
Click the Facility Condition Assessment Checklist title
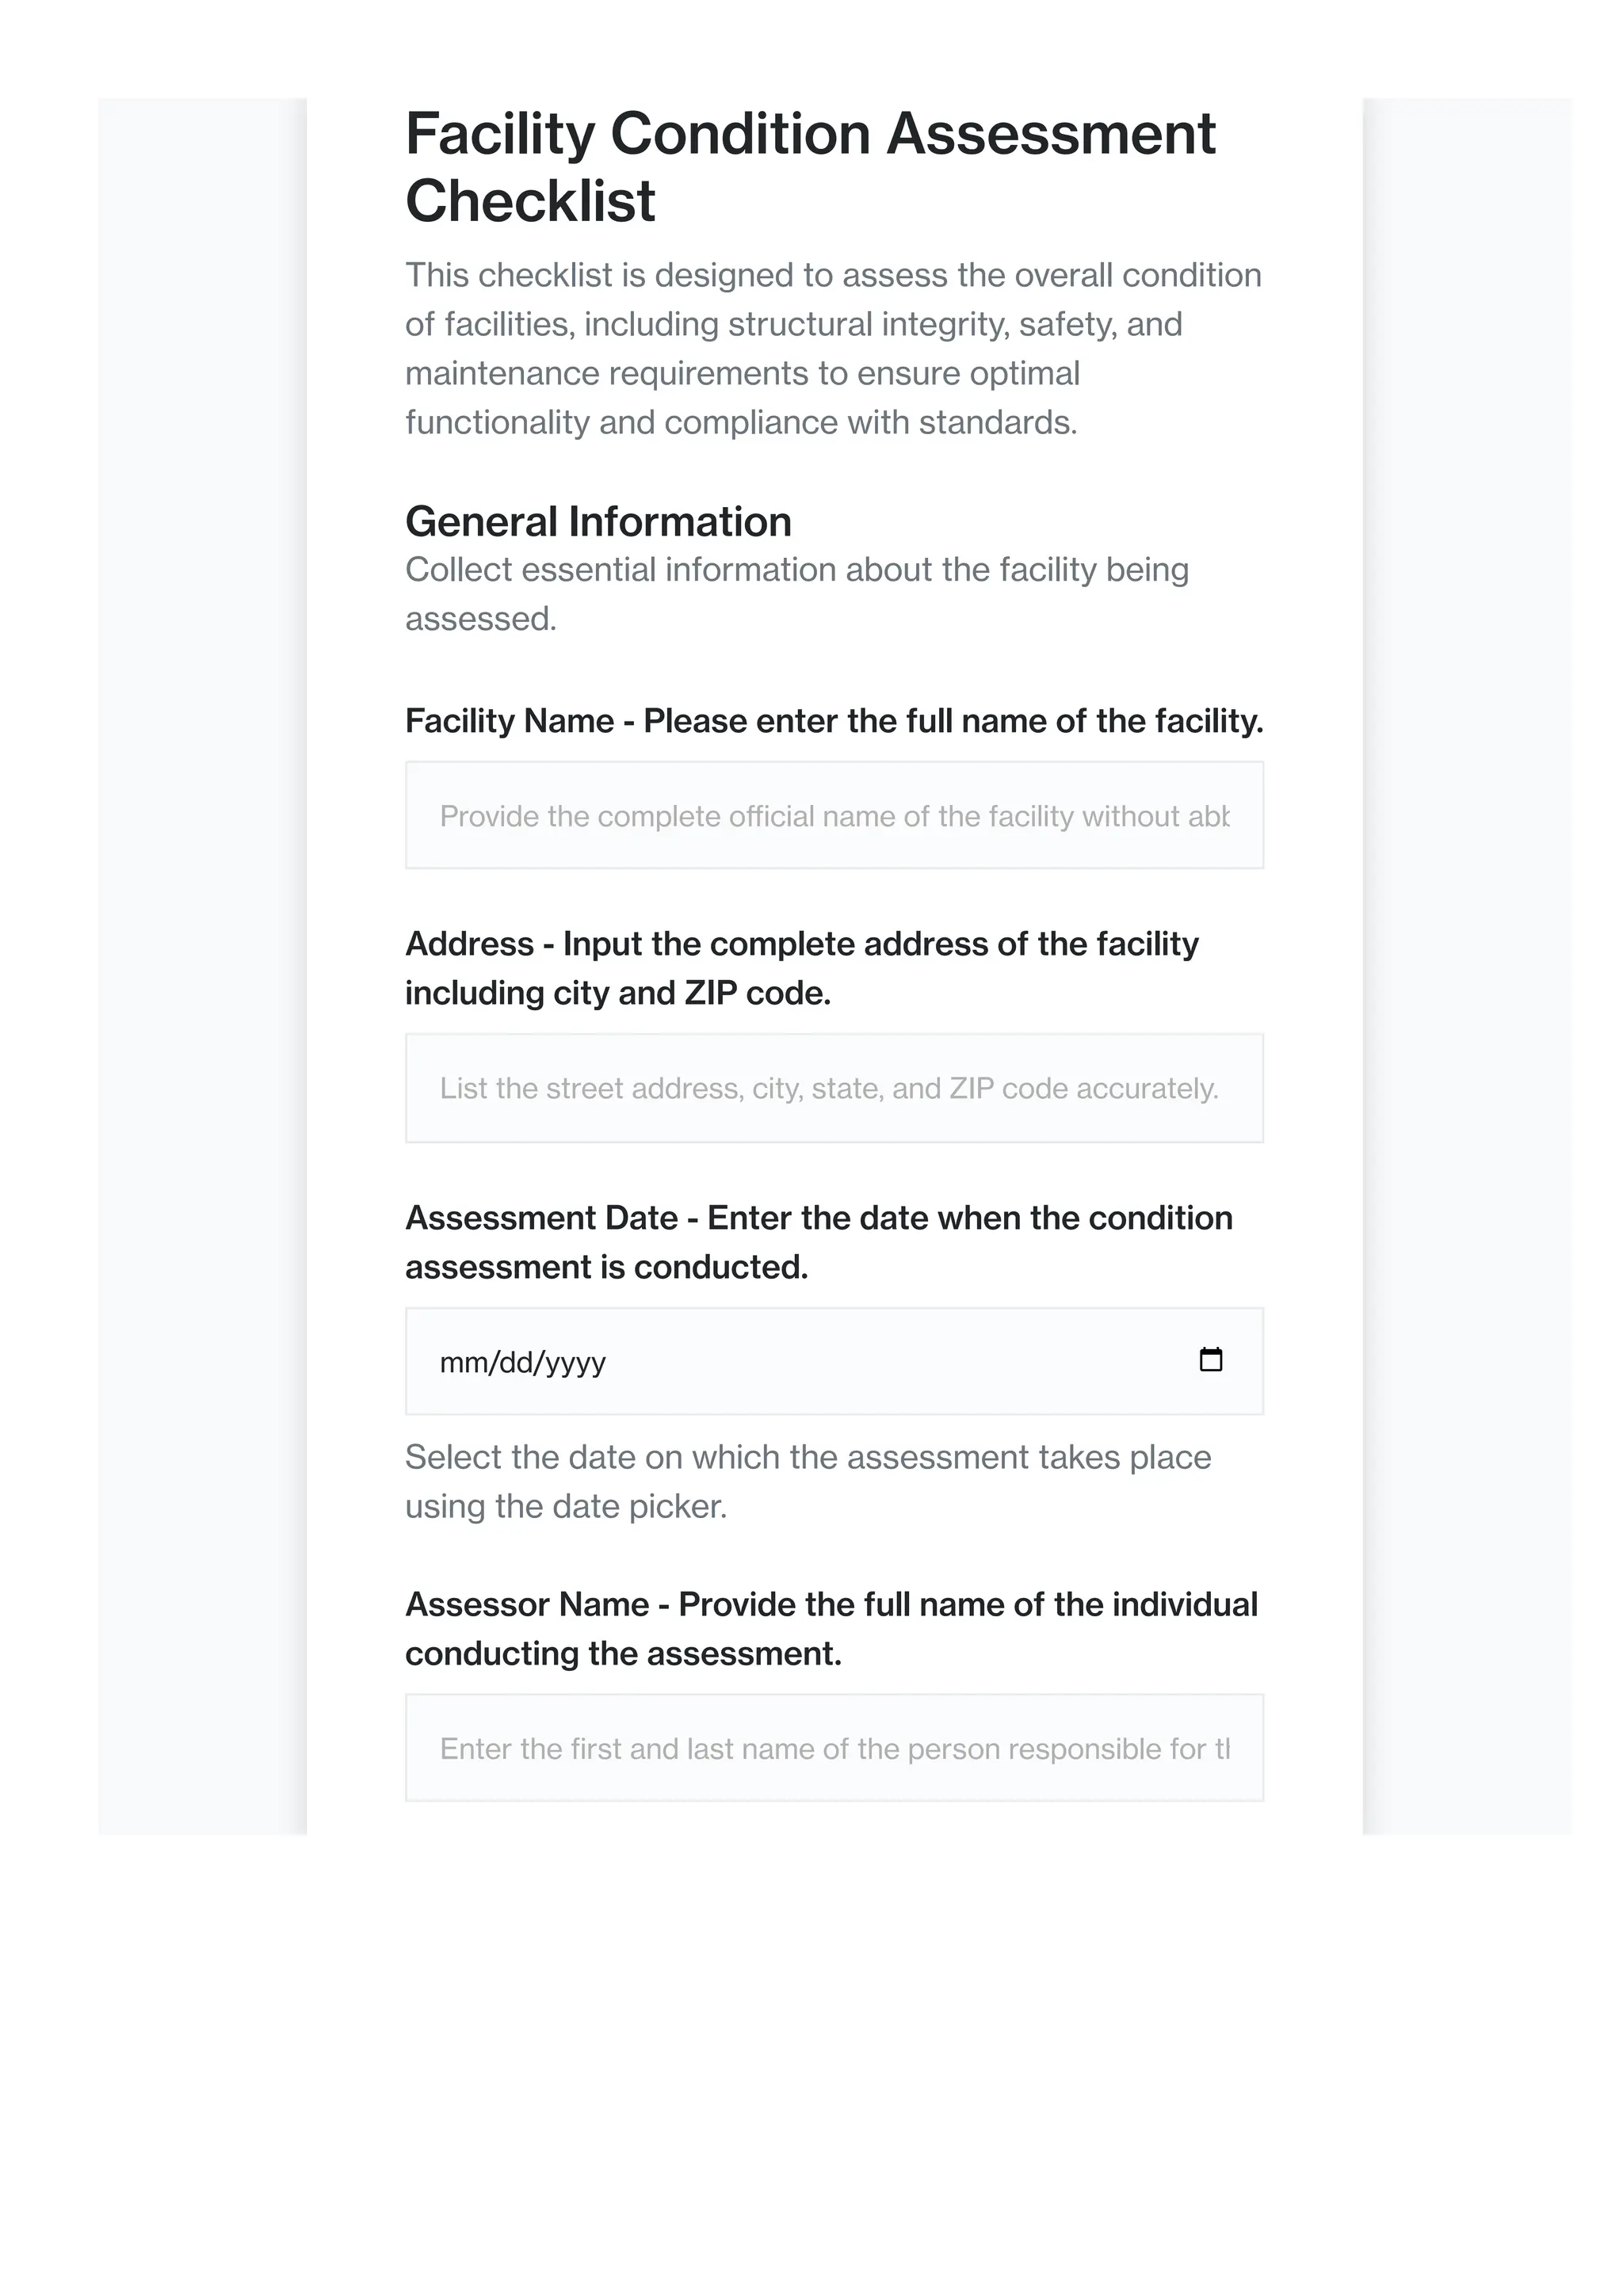pyautogui.click(x=810, y=167)
